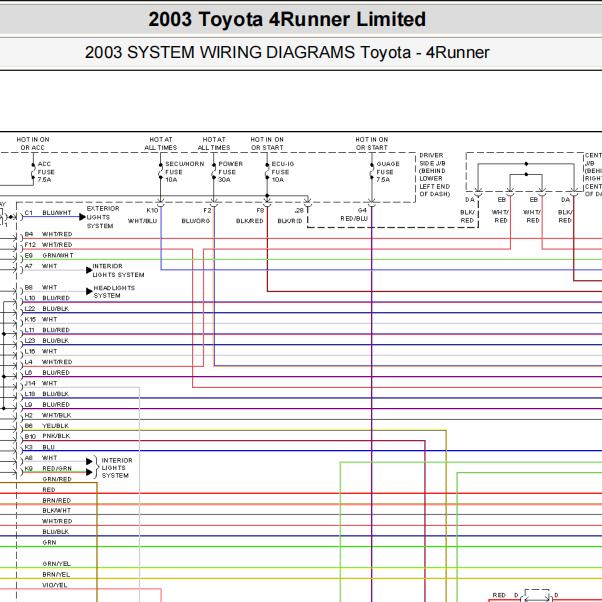This screenshot has height=602, width=602.
Task: Click the B10 PNK/BLK pin row
Action: pyautogui.click(x=47, y=436)
